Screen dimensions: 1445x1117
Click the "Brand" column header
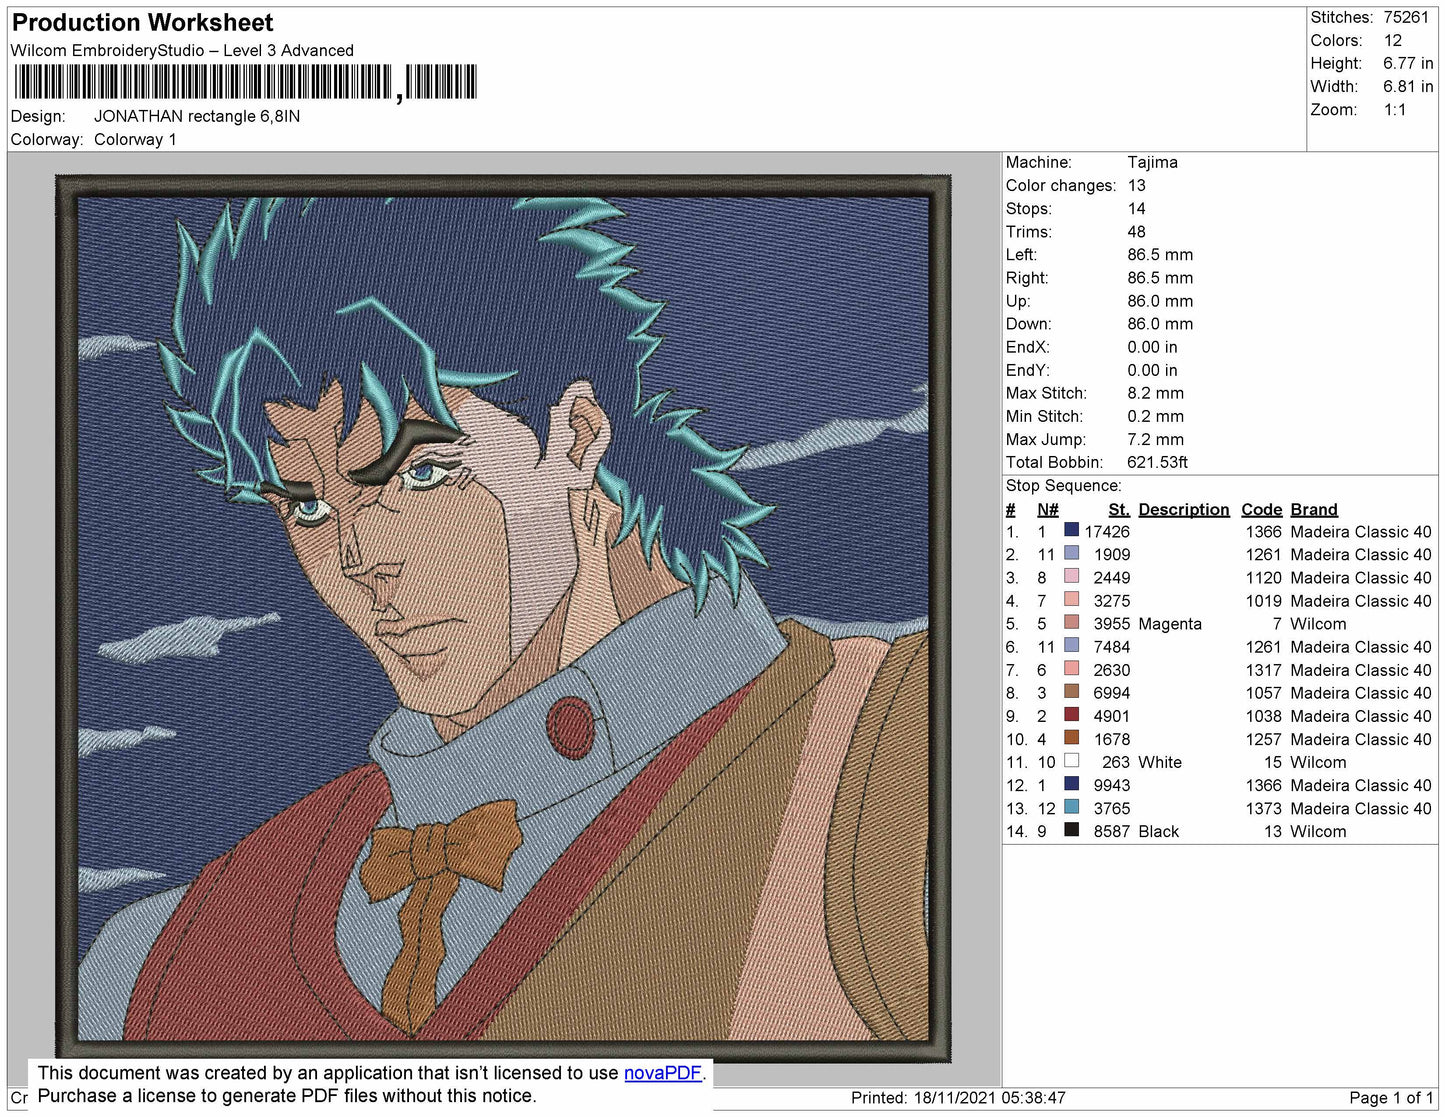pos(1314,509)
